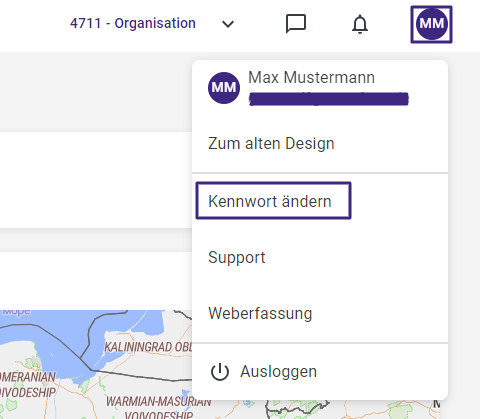480x419 pixels.
Task: Click the Kaliningrad Oblast map label
Action: tap(148, 347)
